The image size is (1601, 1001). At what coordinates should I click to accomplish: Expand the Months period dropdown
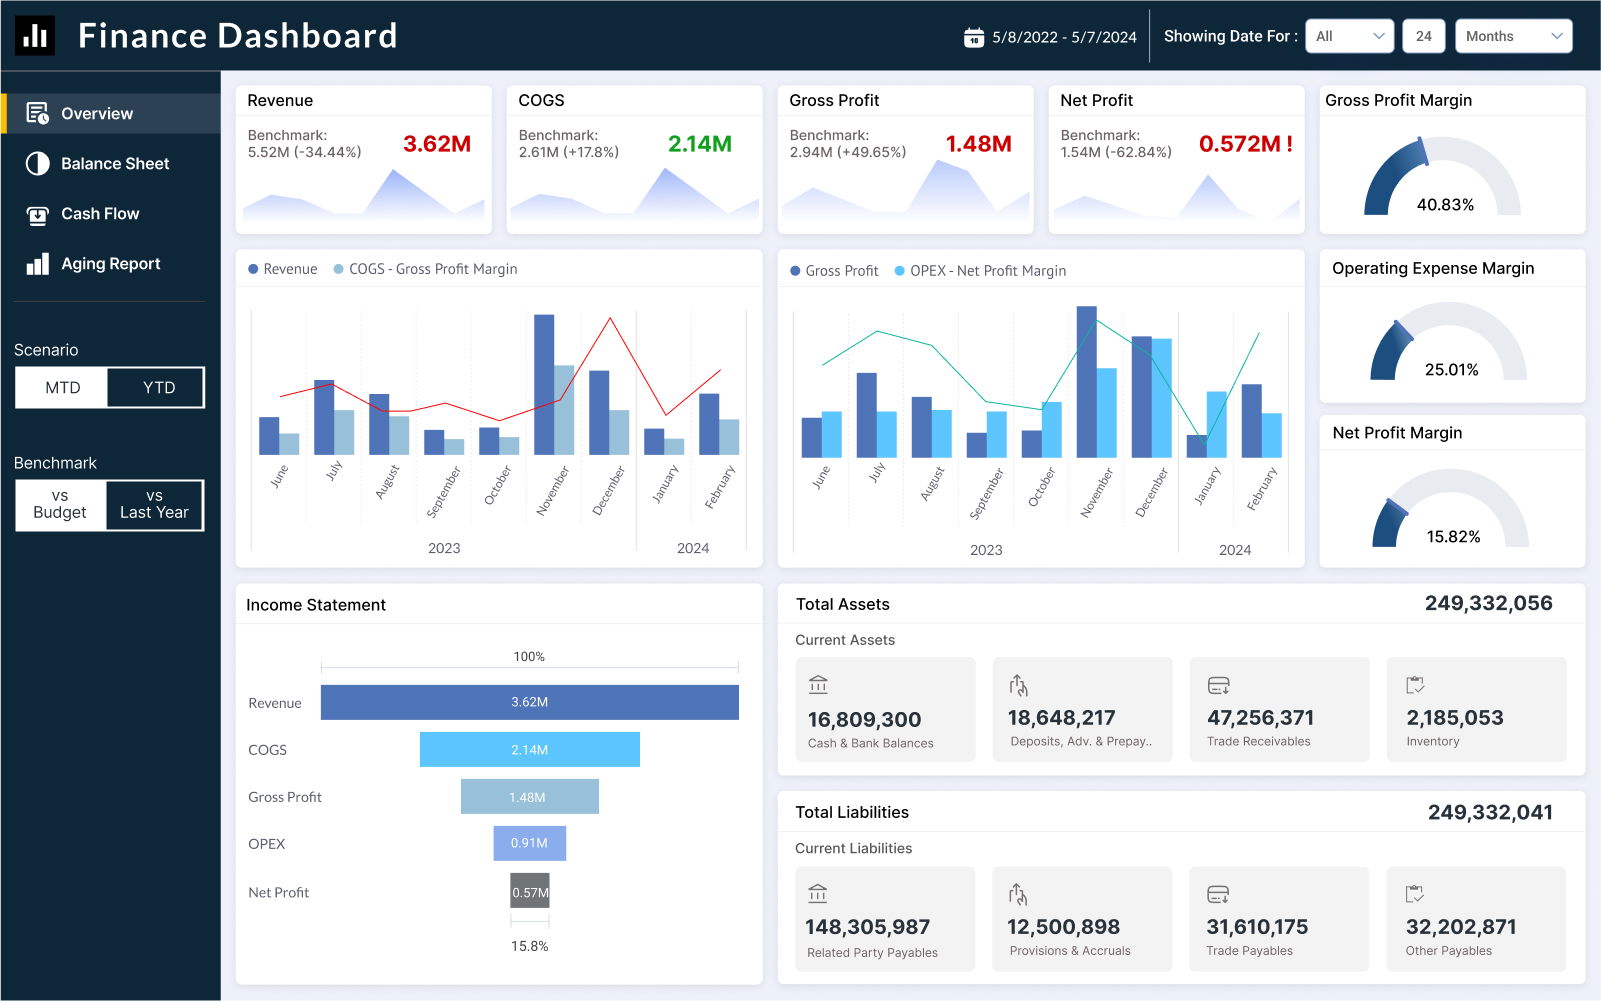click(1513, 36)
